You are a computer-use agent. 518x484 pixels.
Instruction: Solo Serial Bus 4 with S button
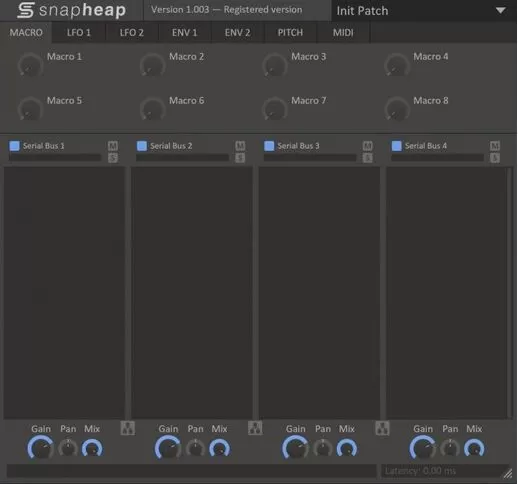[x=495, y=158]
